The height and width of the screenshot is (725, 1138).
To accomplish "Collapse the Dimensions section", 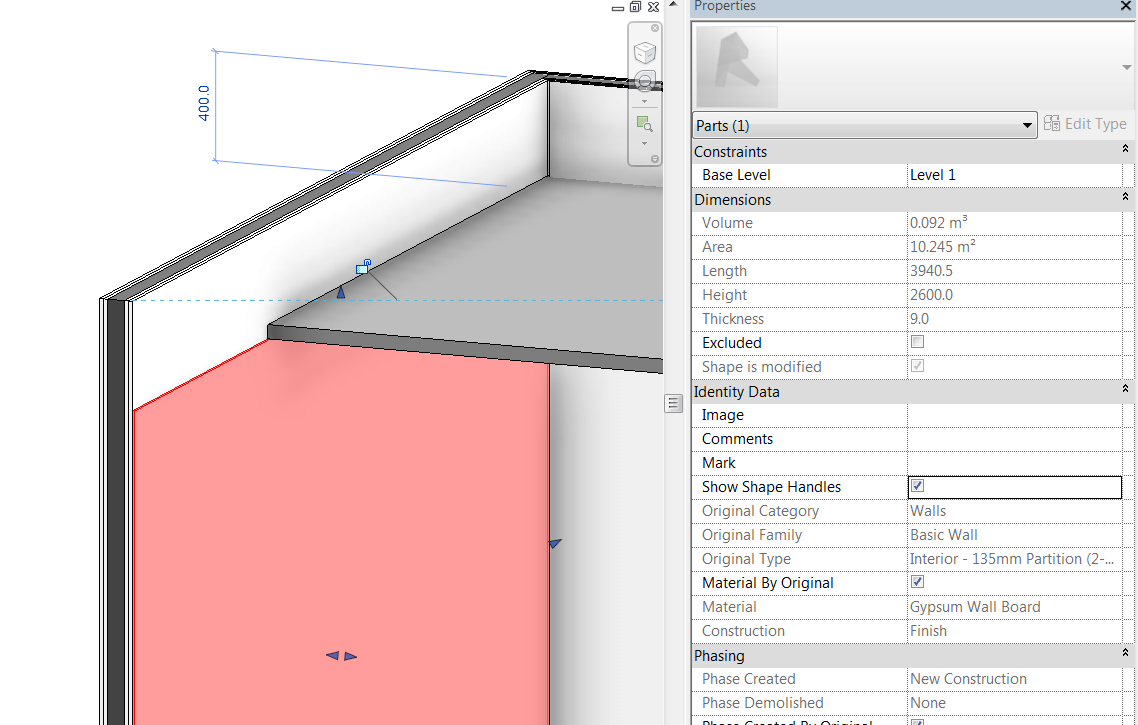I will 1125,197.
